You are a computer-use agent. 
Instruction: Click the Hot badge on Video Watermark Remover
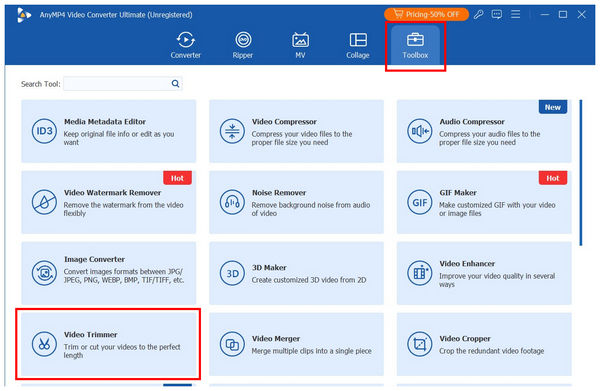click(x=177, y=178)
